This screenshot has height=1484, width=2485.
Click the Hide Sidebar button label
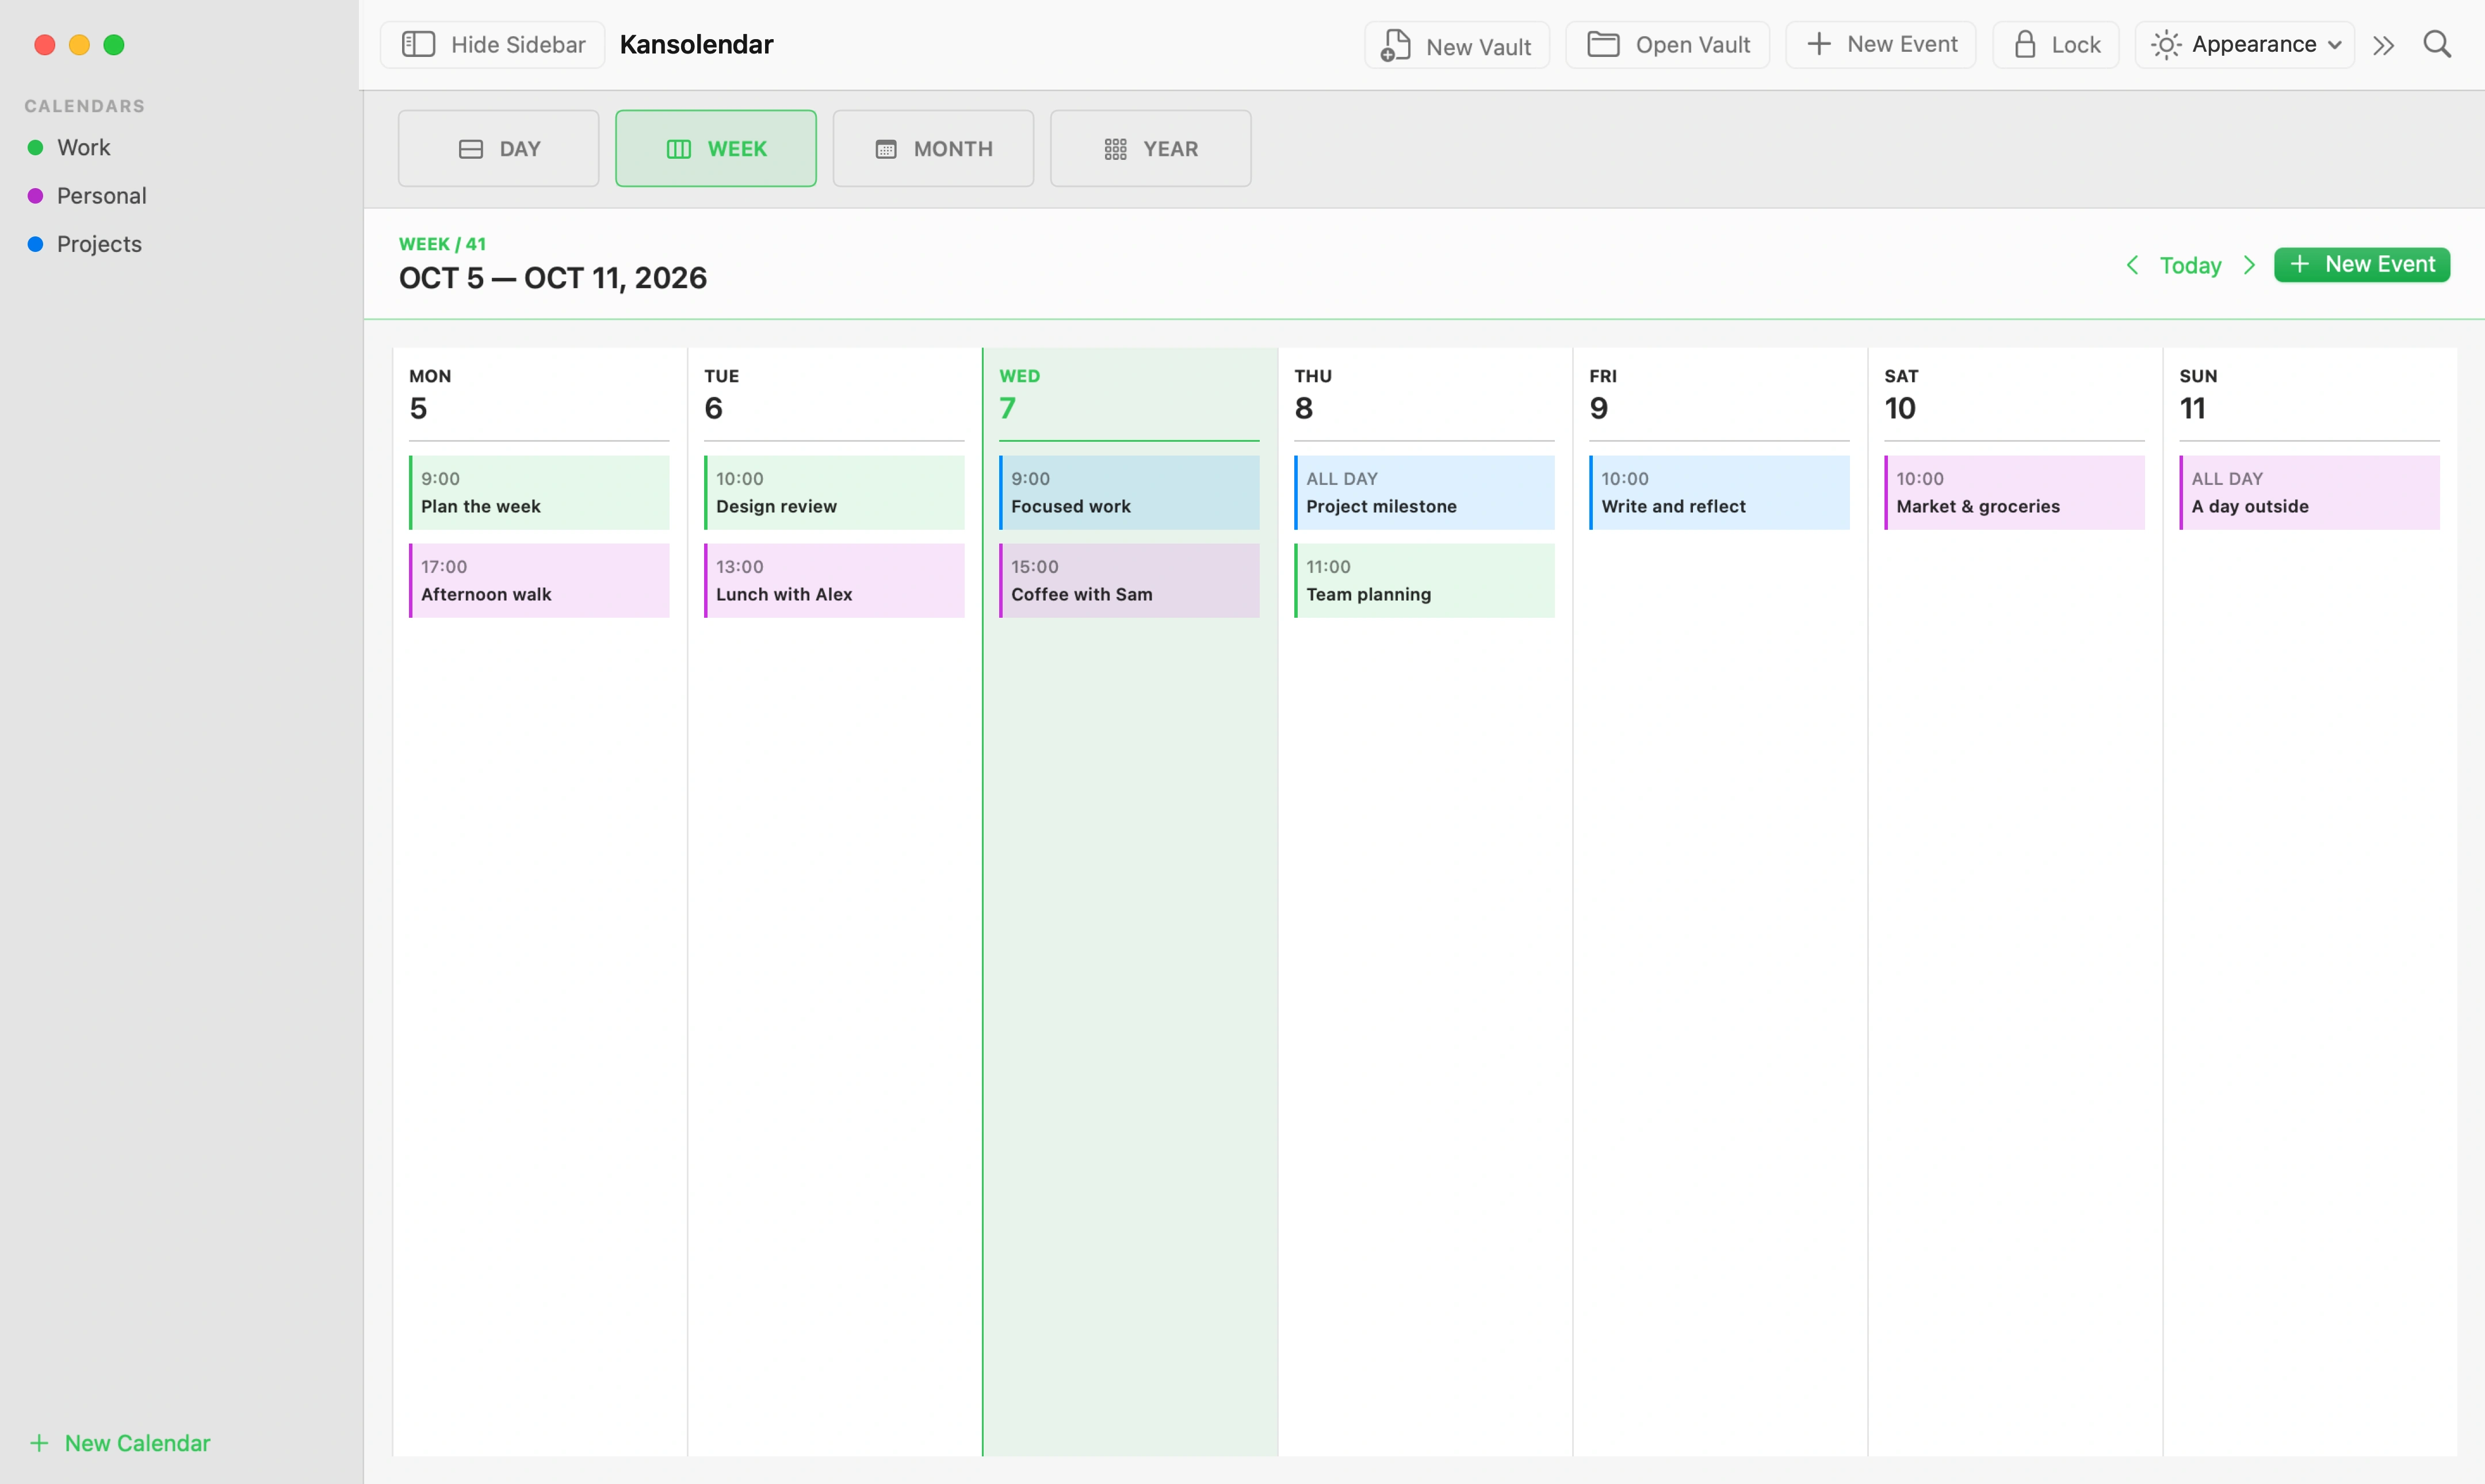click(518, 44)
